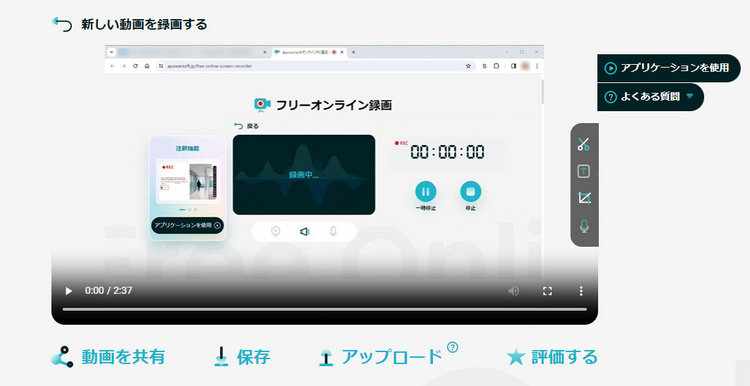750x386 pixels.
Task: Click the browser address bar in preview
Action: [316, 66]
